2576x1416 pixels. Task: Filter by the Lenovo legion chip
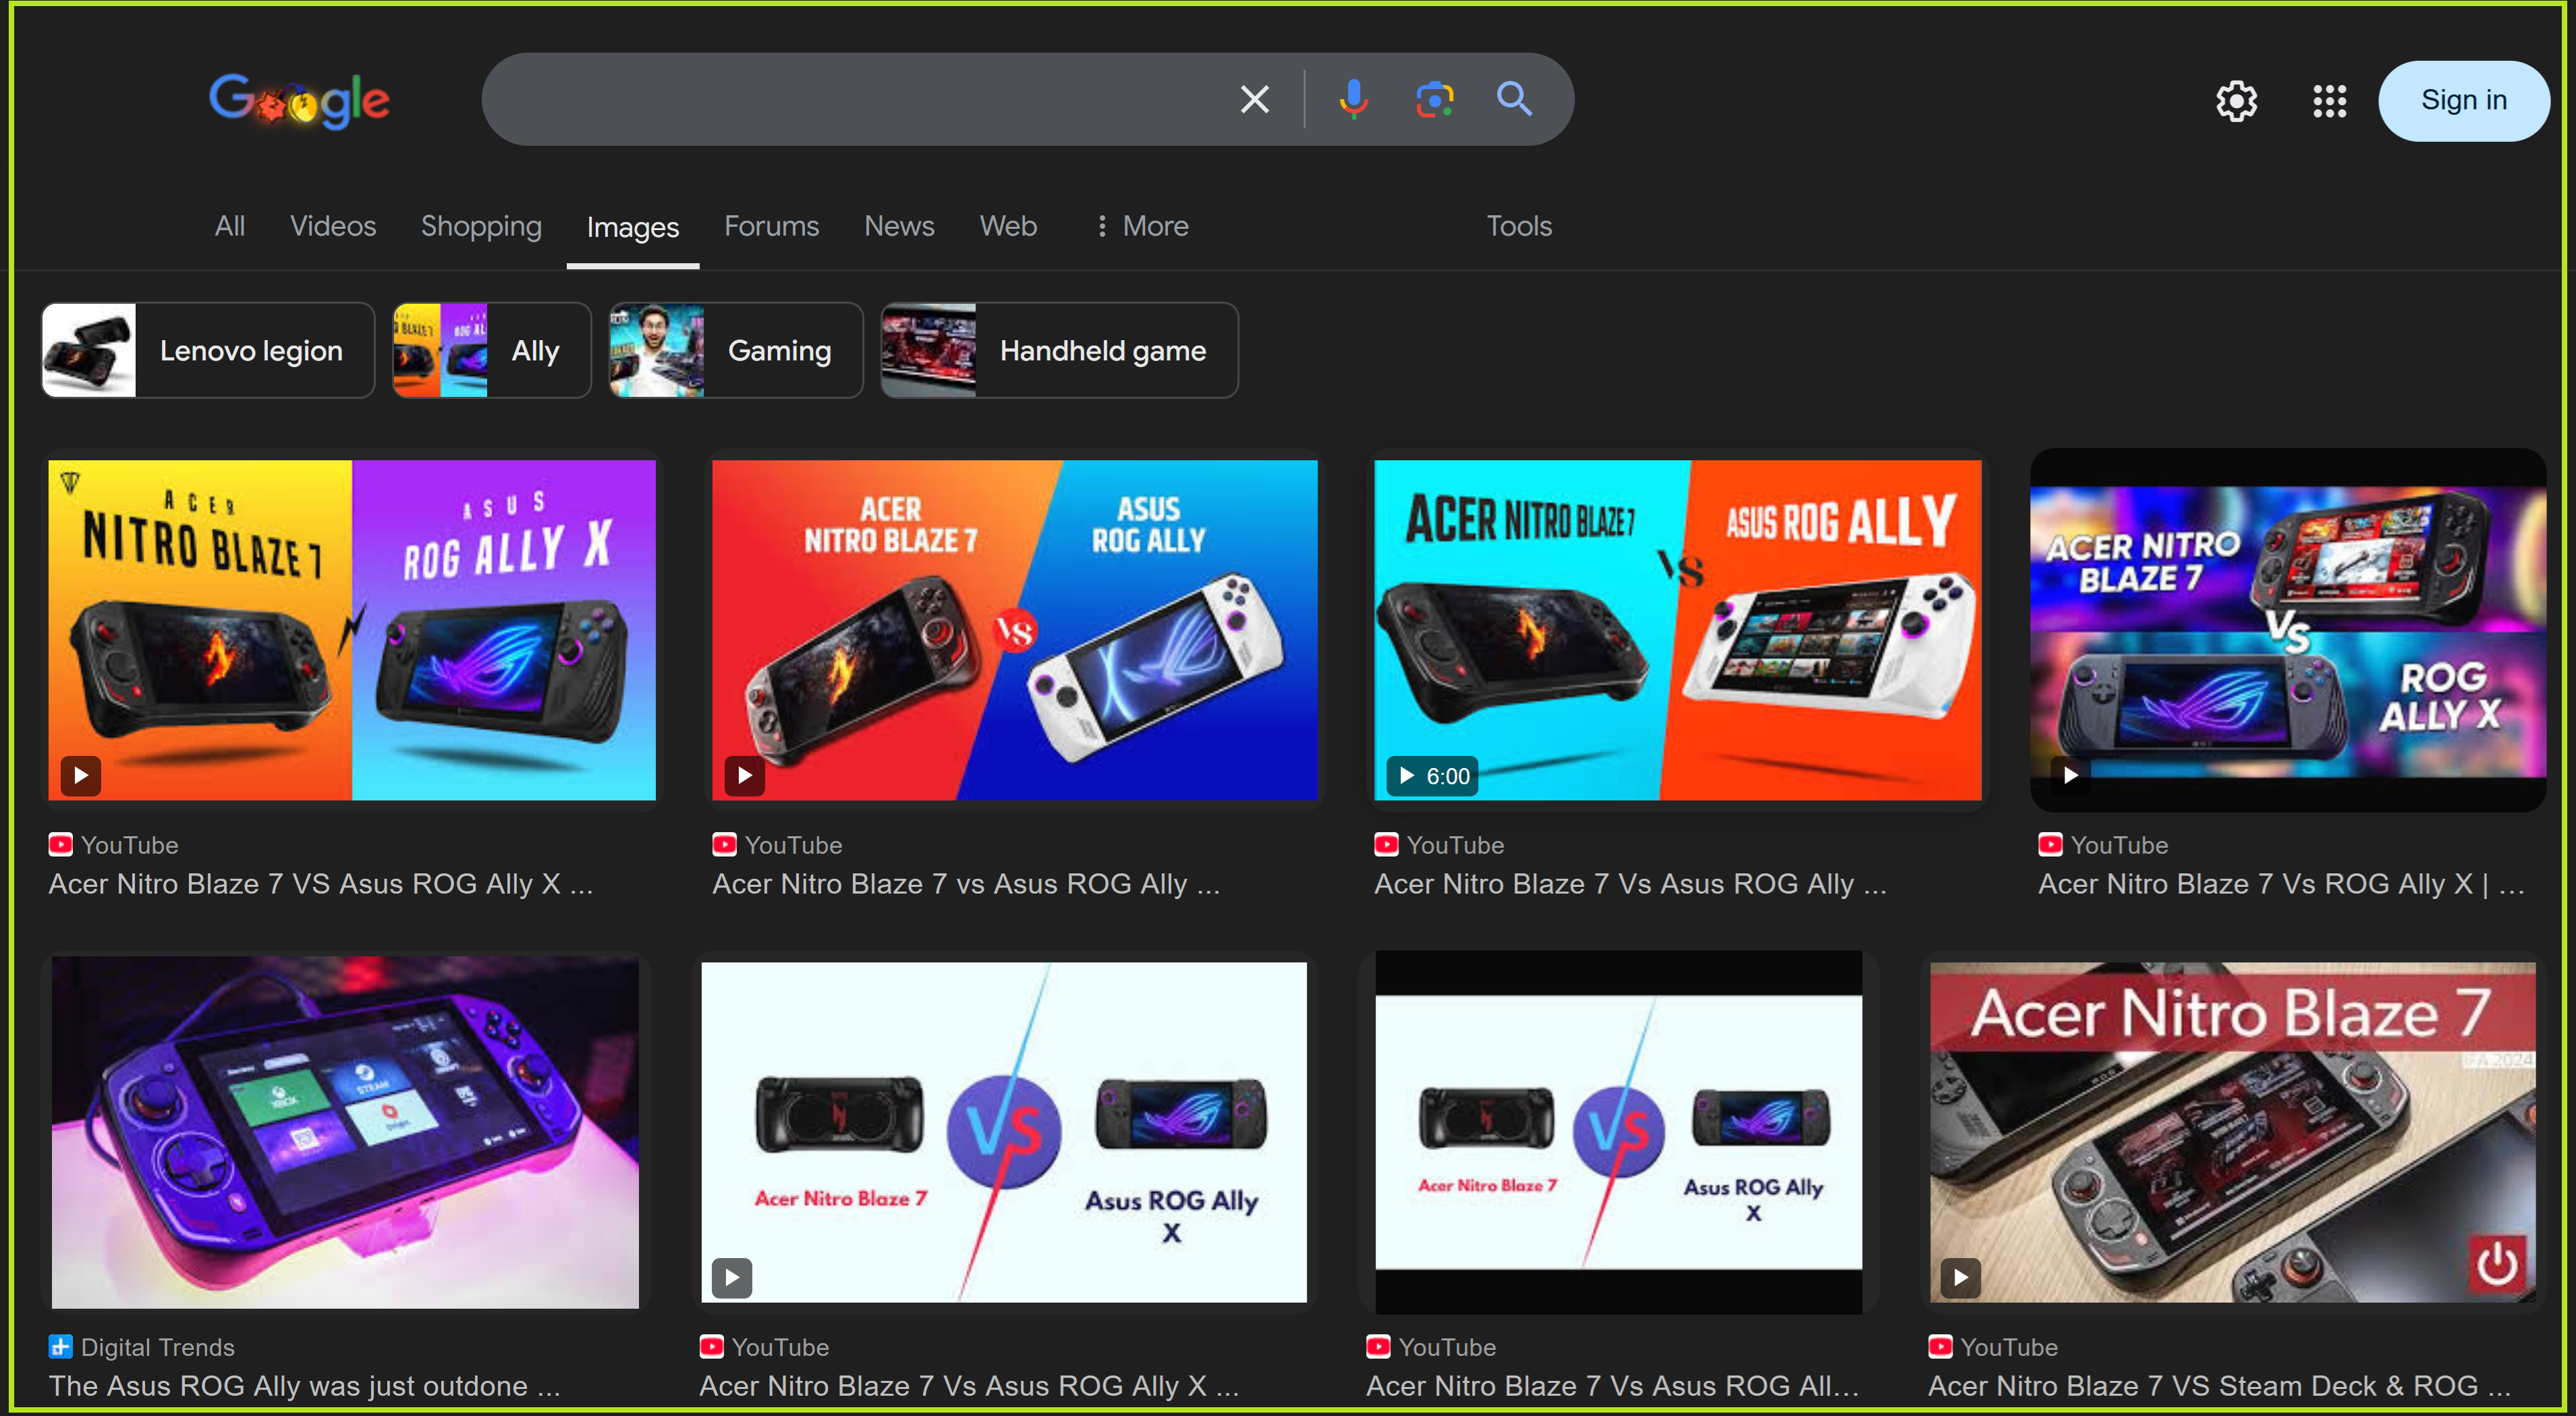[x=208, y=351]
